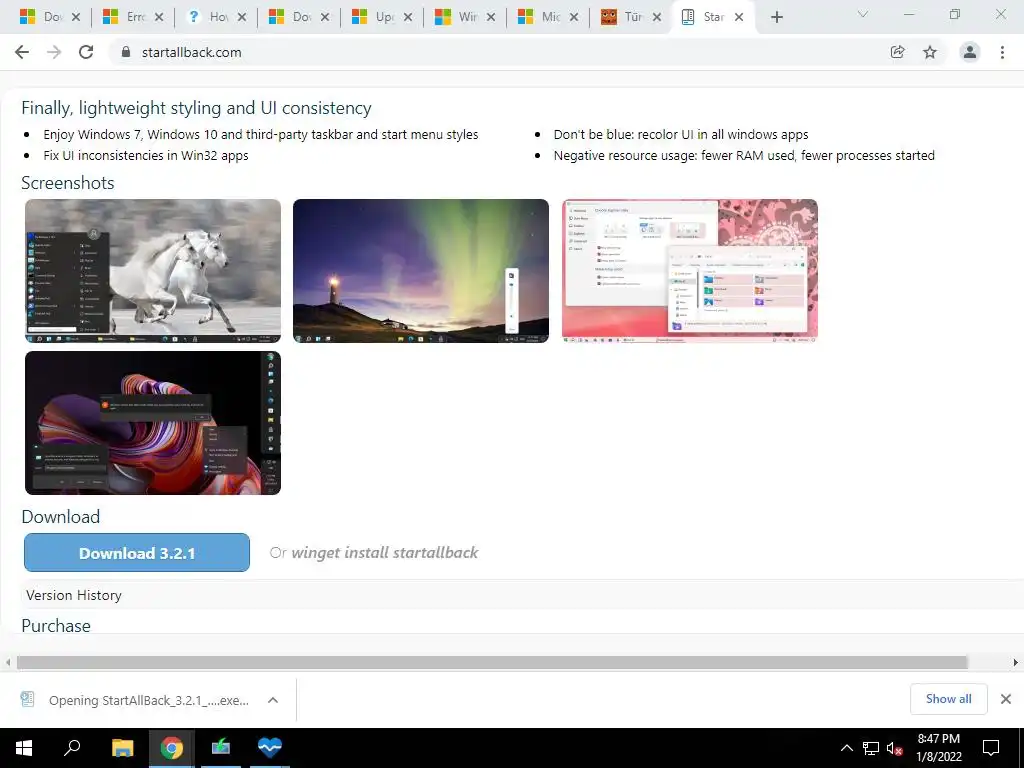Open the clock showing 8:47 PM
1024x768 pixels.
(939, 748)
